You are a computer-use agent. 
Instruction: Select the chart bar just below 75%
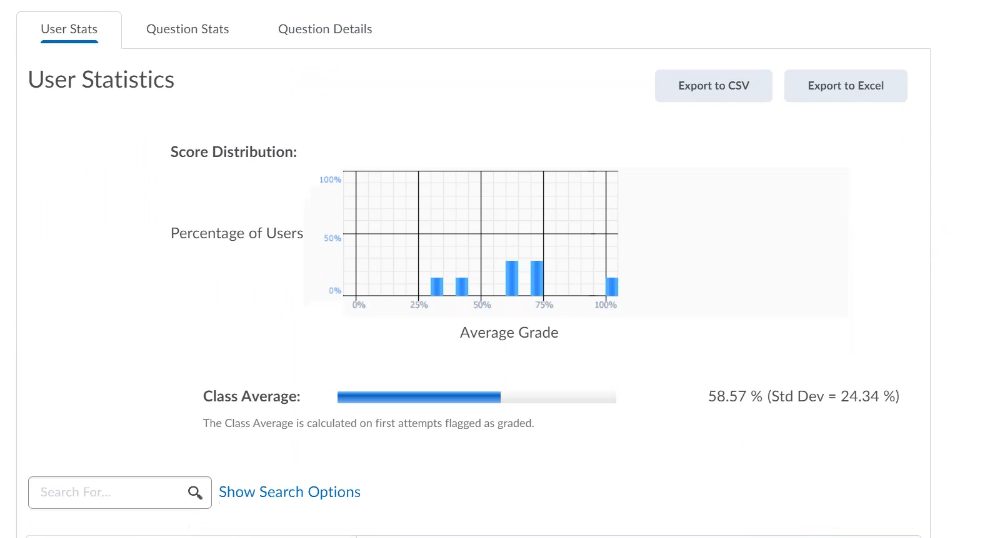[537, 278]
